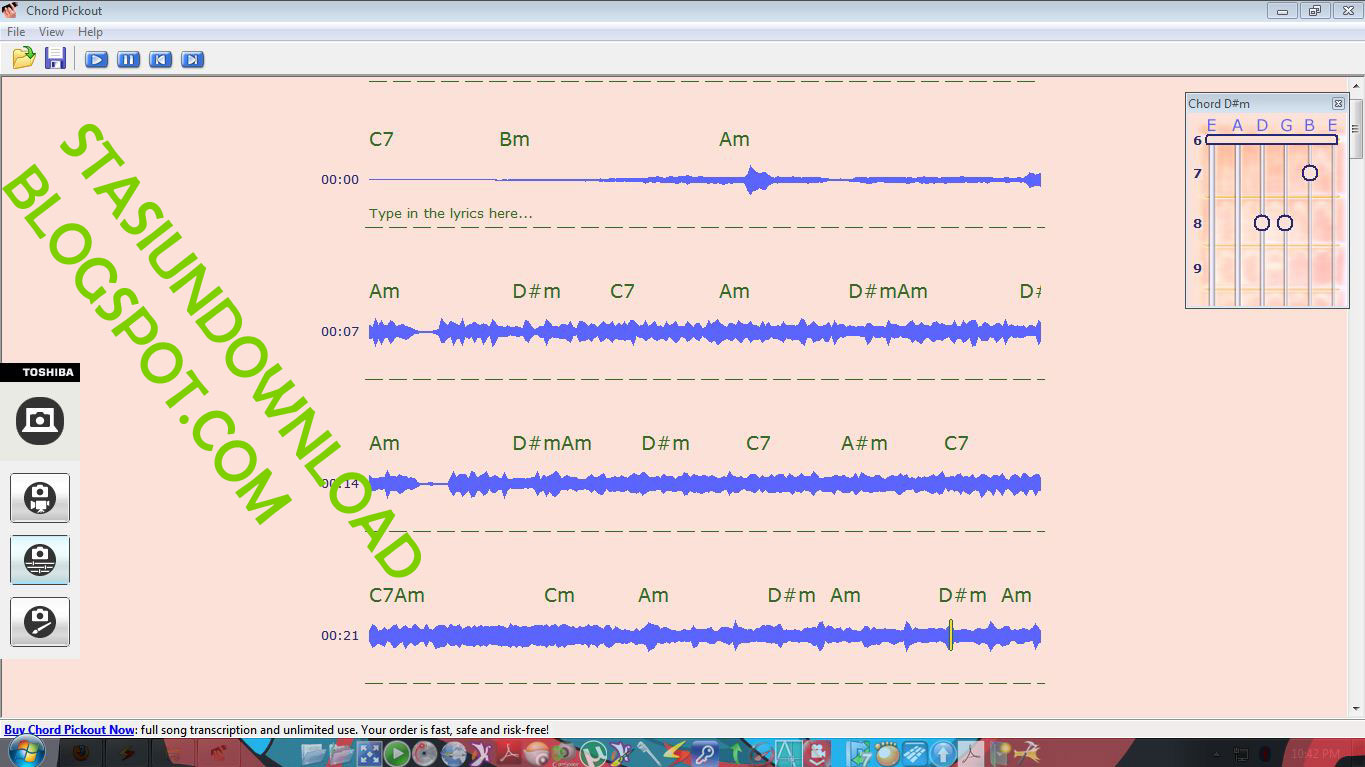Click the waveform of the 00:00 line
This screenshot has height=767, width=1365.
click(x=705, y=180)
